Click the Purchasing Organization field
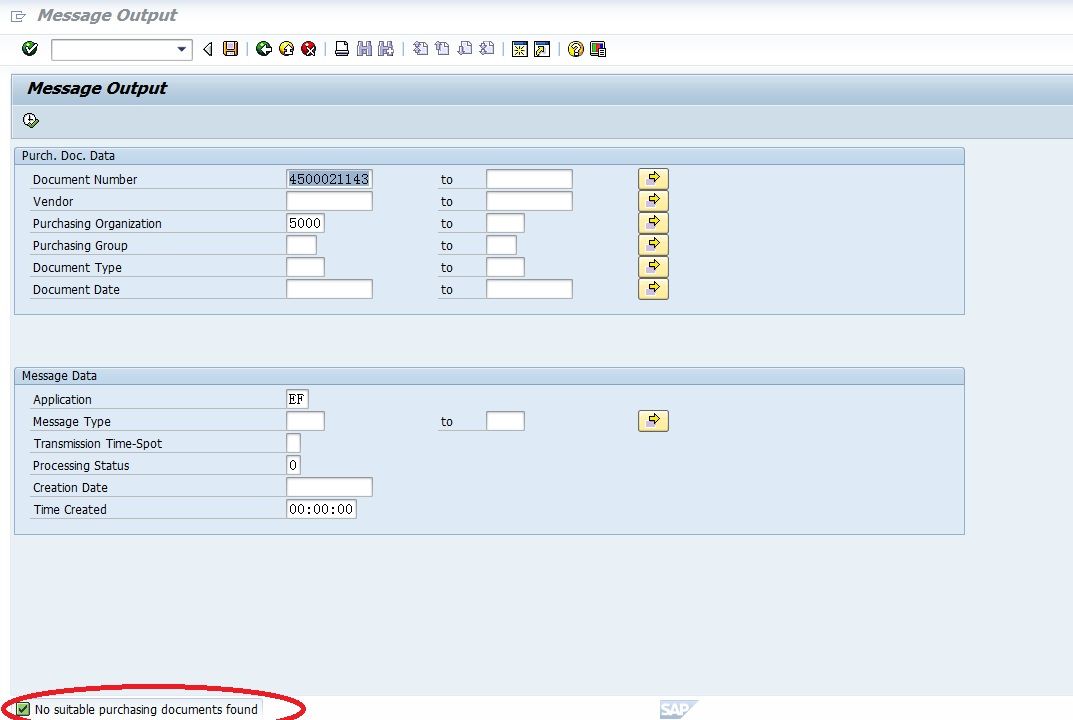This screenshot has height=720, width=1073. coord(305,223)
